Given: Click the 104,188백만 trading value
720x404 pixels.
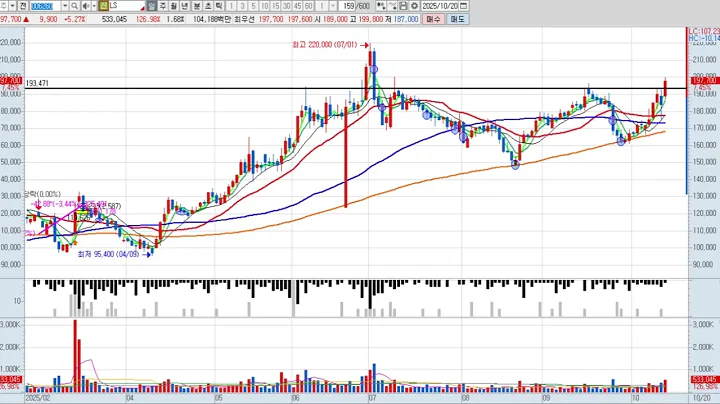Looking at the screenshot, I should point(212,19).
